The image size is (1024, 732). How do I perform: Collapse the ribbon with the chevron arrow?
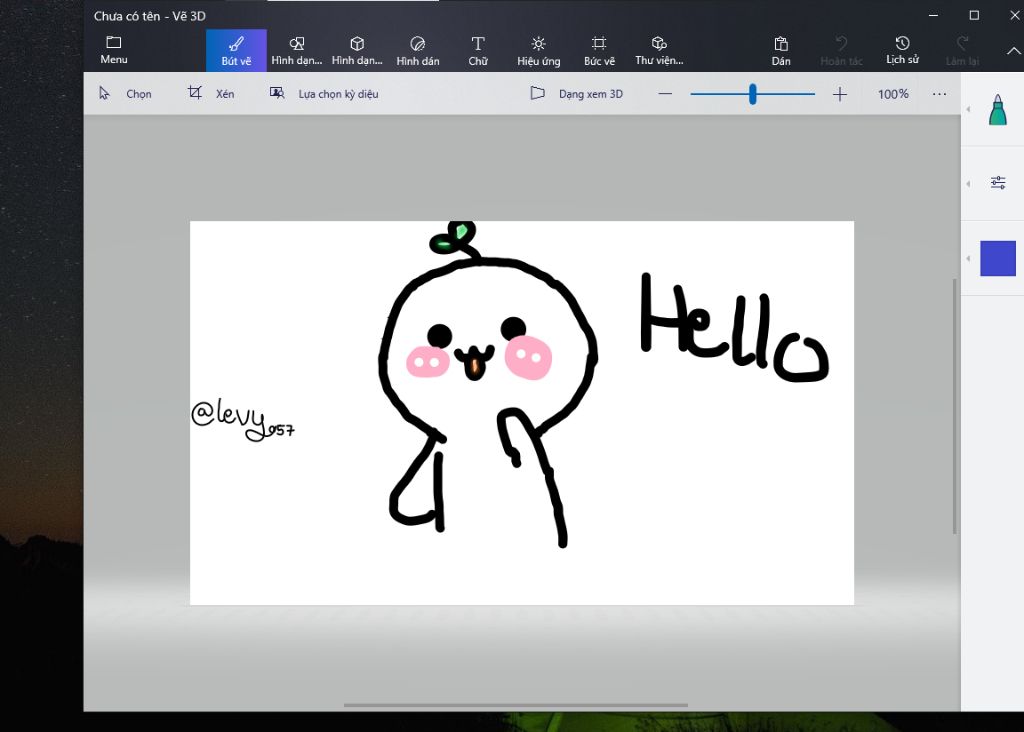pyautogui.click(x=1014, y=50)
